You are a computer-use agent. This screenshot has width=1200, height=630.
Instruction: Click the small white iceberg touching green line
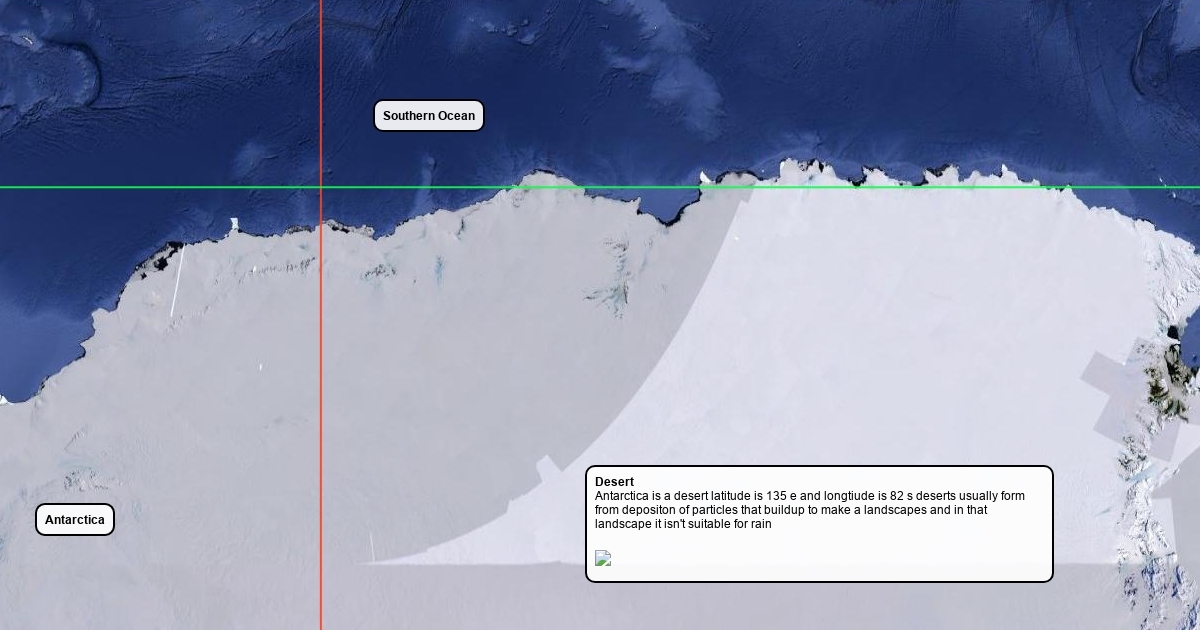click(x=706, y=179)
